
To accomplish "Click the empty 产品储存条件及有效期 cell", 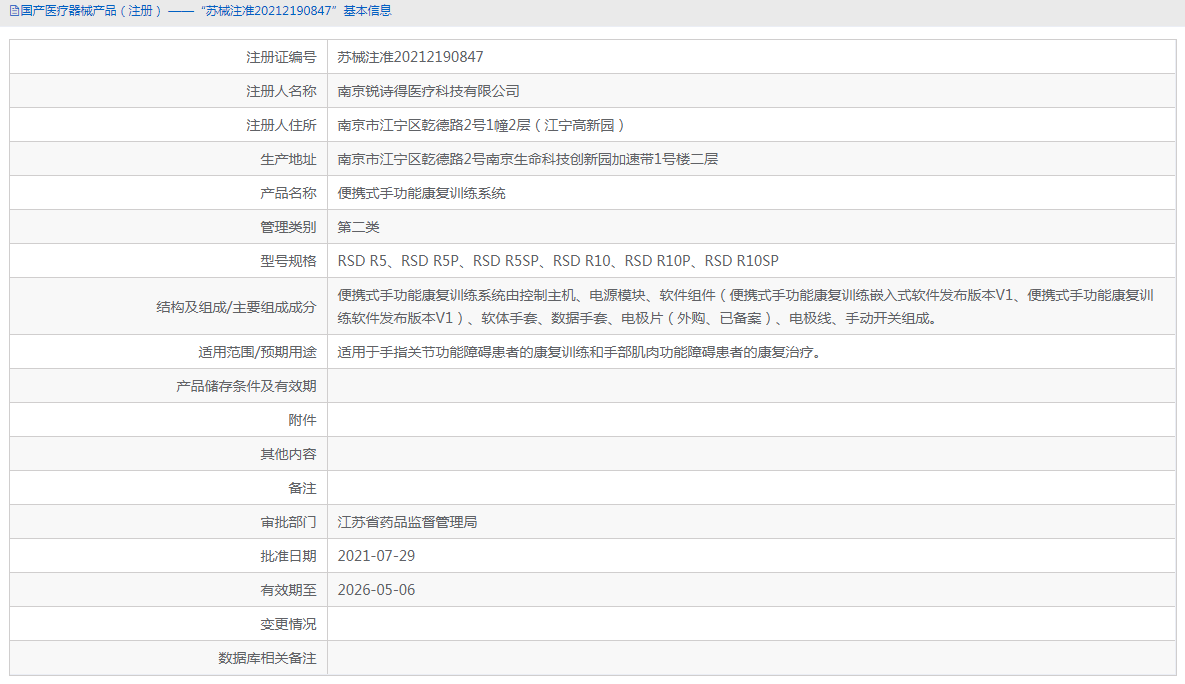I will pyautogui.click(x=700, y=385).
